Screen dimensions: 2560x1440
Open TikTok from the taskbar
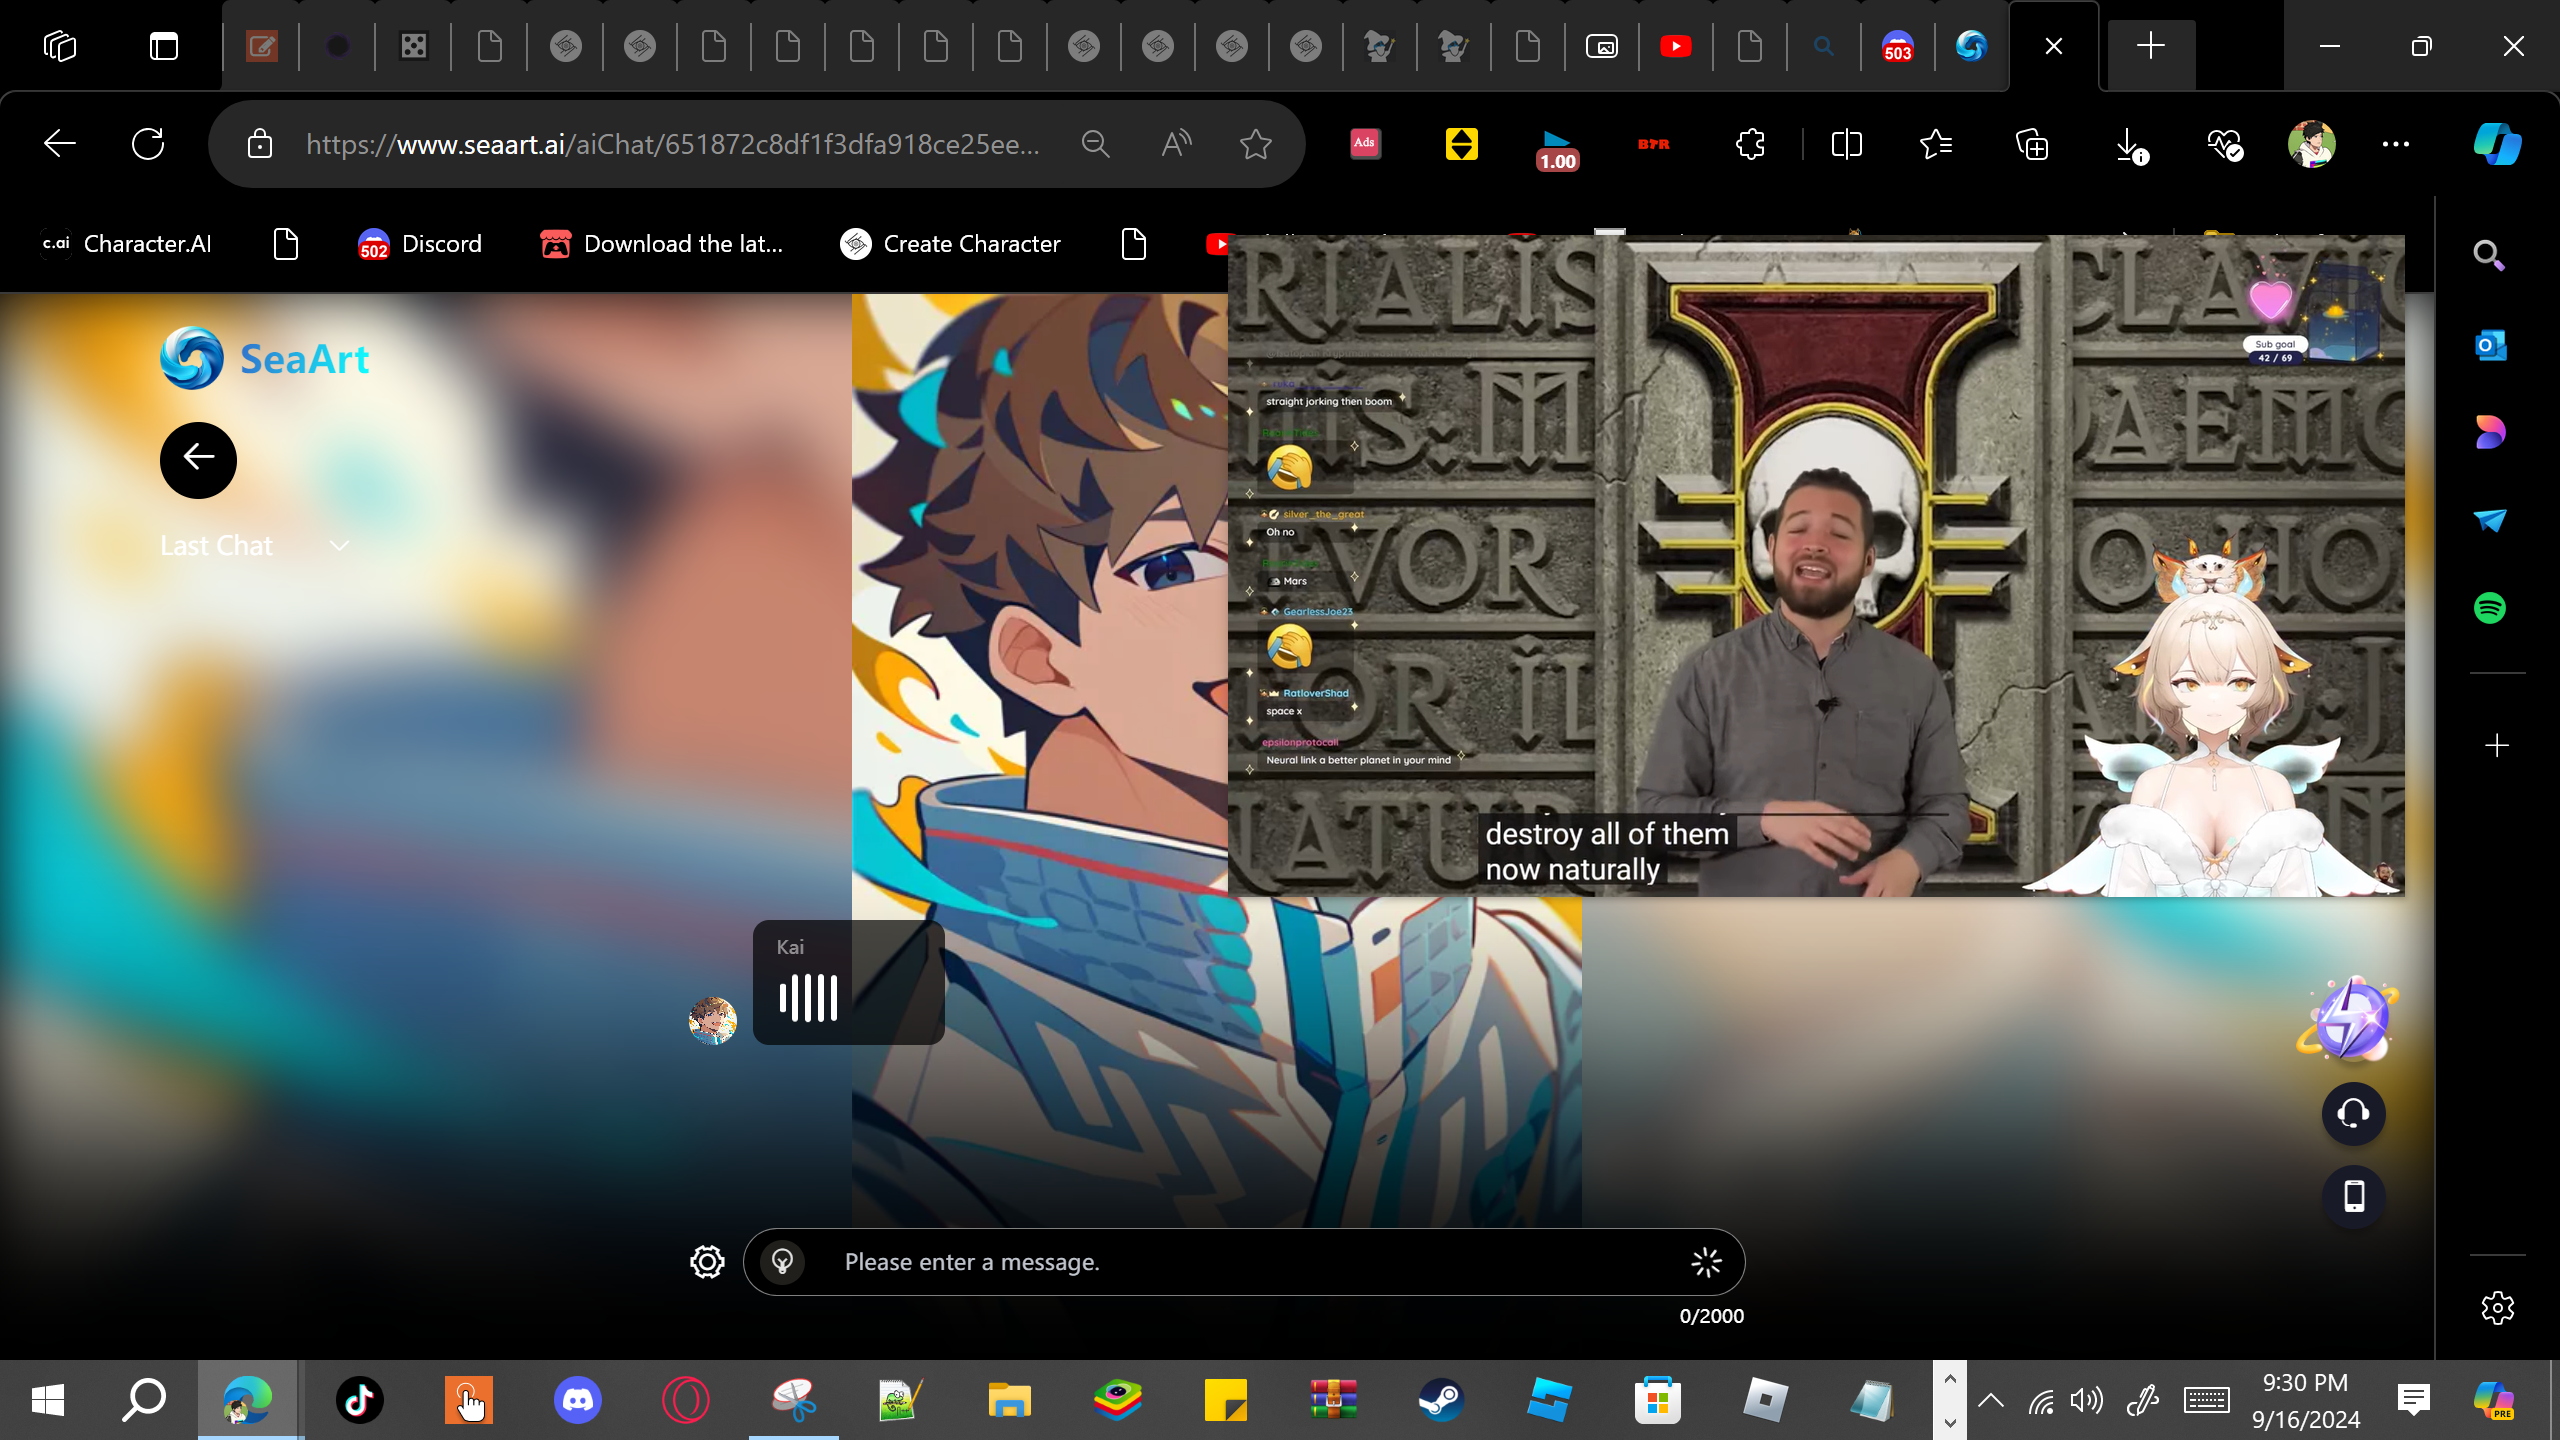pos(360,1400)
